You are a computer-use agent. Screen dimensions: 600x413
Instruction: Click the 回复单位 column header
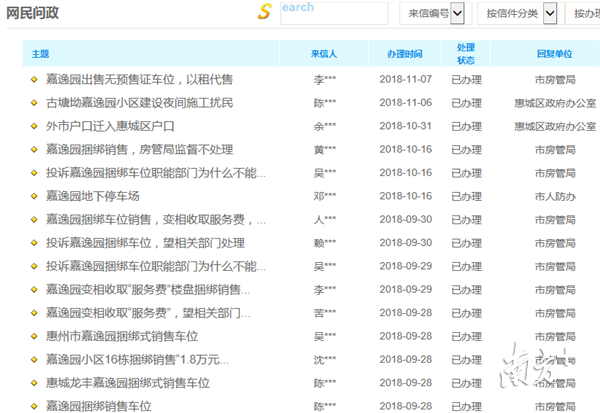click(554, 53)
